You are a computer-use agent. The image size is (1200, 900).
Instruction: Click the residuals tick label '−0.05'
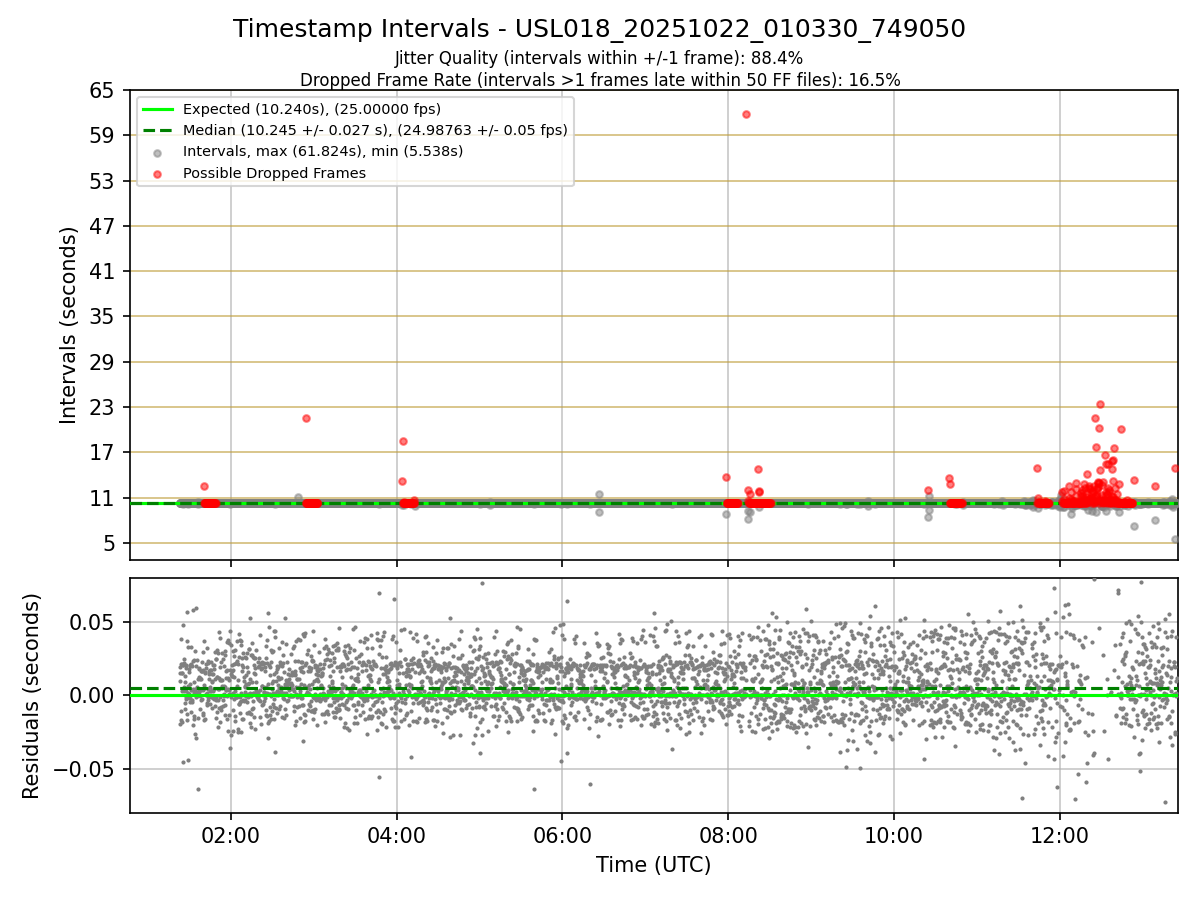pos(85,769)
